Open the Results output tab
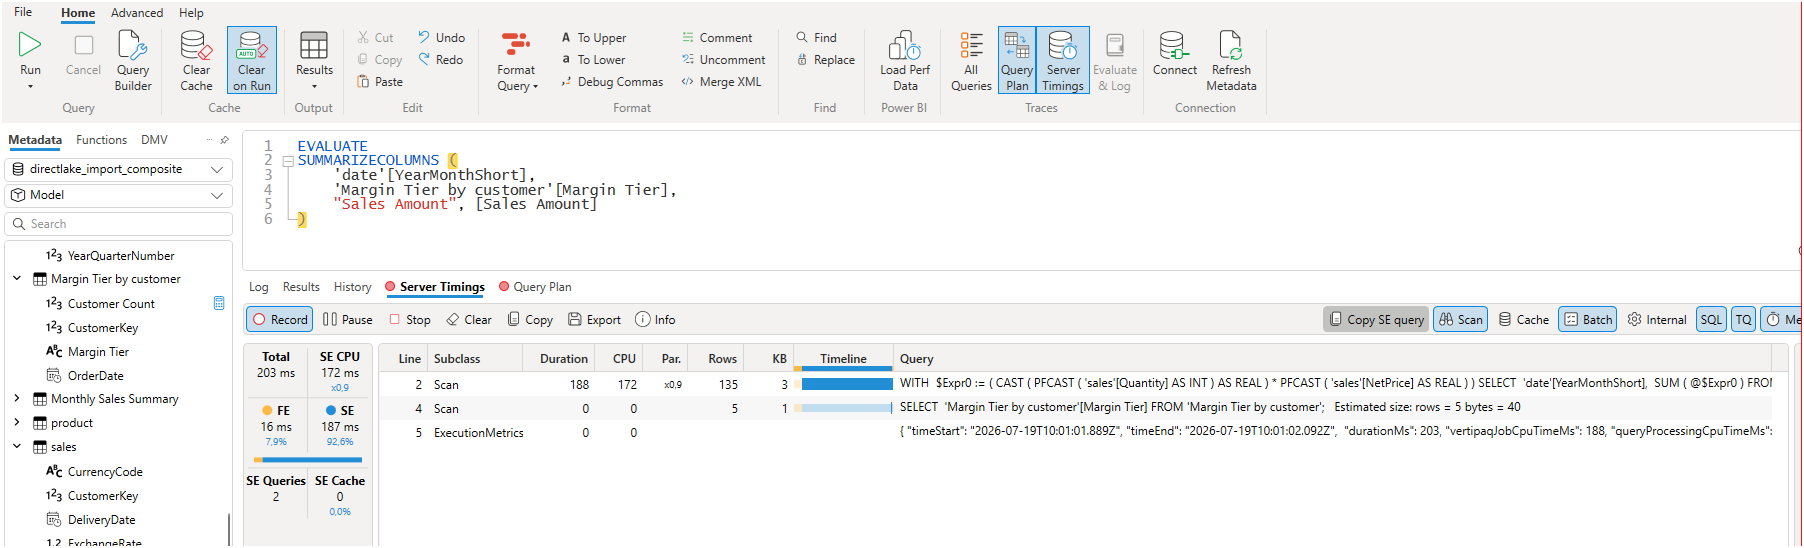Viewport: 1804px width, 548px height. pyautogui.click(x=301, y=287)
